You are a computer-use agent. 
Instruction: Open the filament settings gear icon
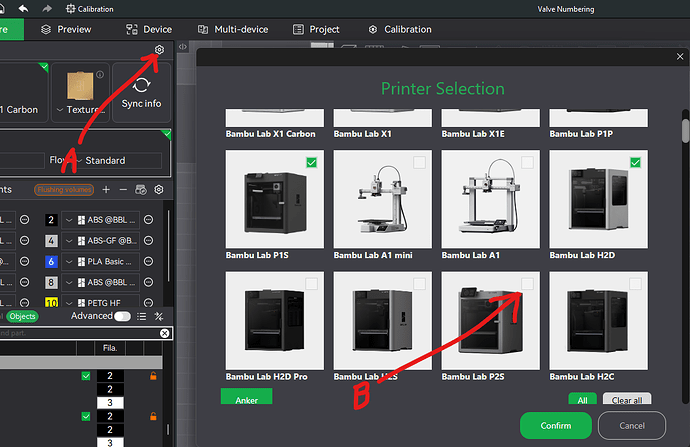click(x=159, y=190)
